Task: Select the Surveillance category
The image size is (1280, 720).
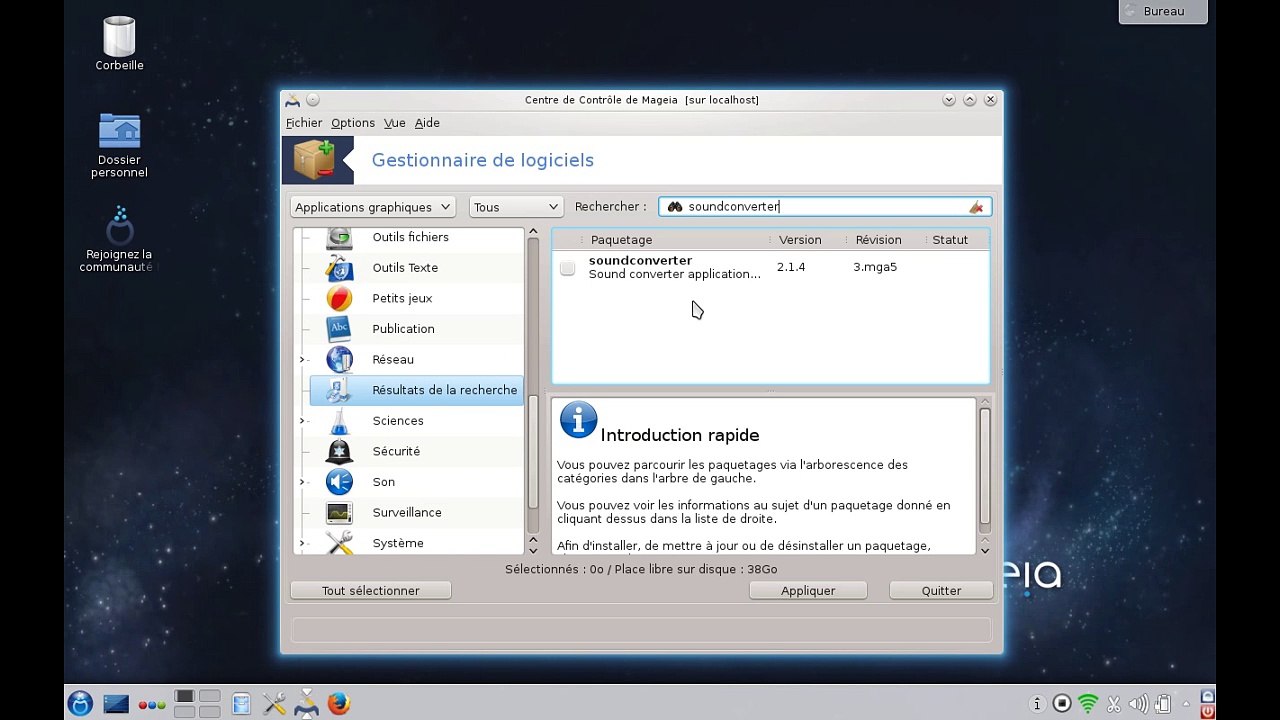Action: click(407, 513)
